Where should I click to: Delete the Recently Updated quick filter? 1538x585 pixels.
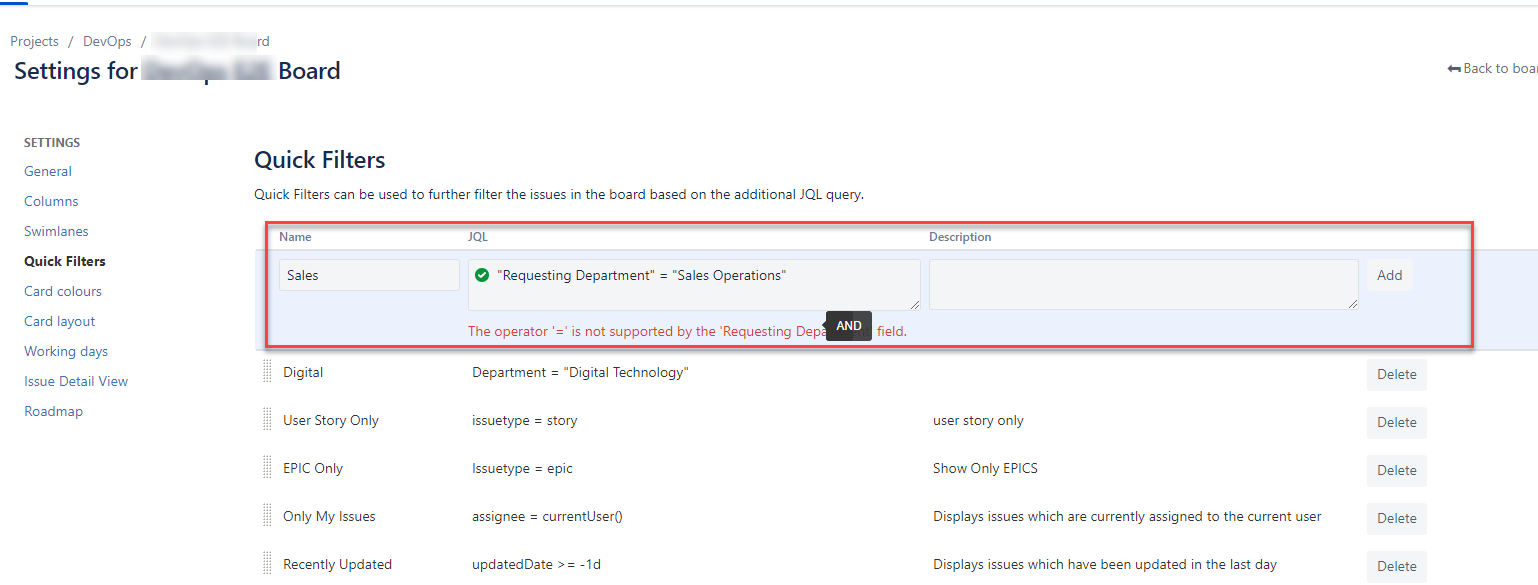[x=1396, y=566]
